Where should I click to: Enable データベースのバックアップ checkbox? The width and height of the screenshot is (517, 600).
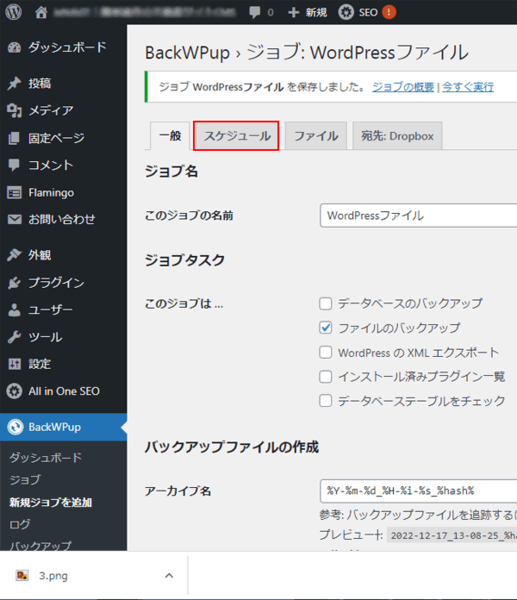coord(326,303)
